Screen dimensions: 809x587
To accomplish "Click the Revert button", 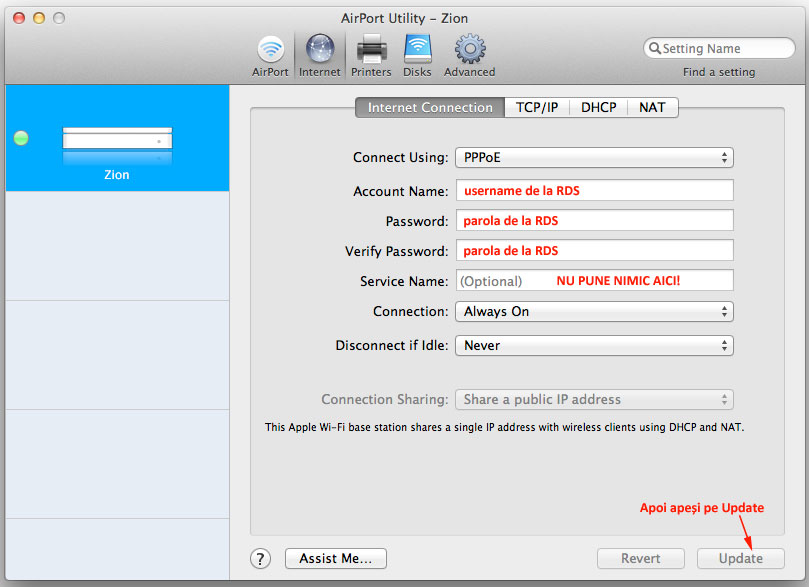I will [640, 558].
